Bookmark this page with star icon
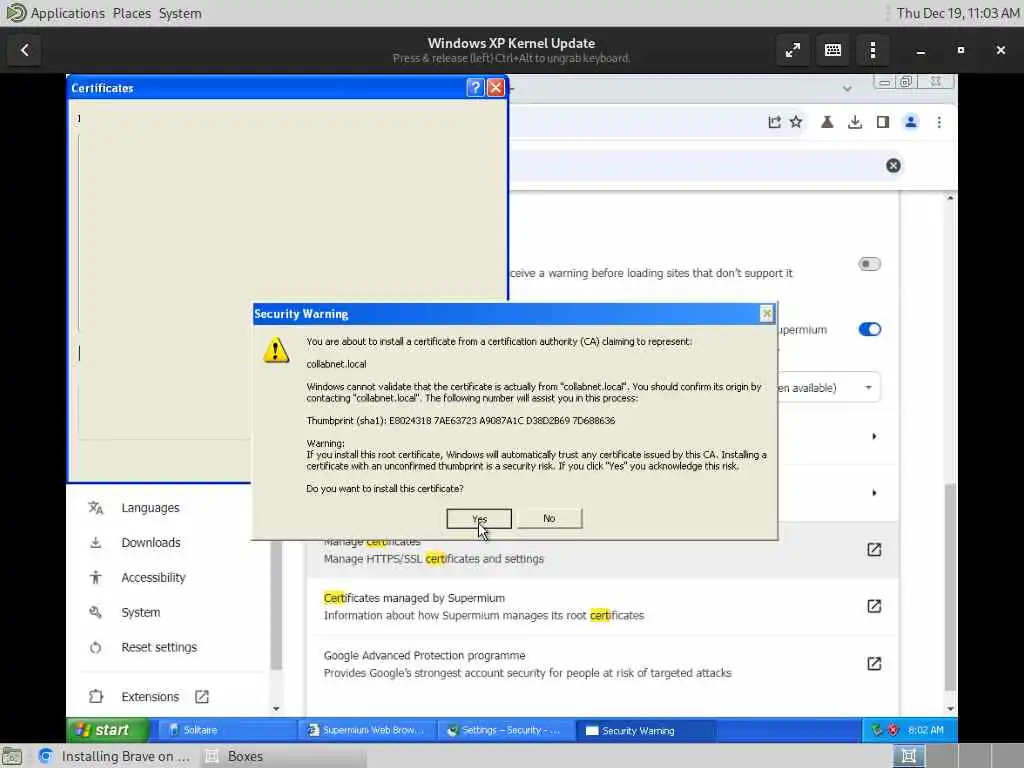Screen dimensions: 1024x768 (x=796, y=122)
